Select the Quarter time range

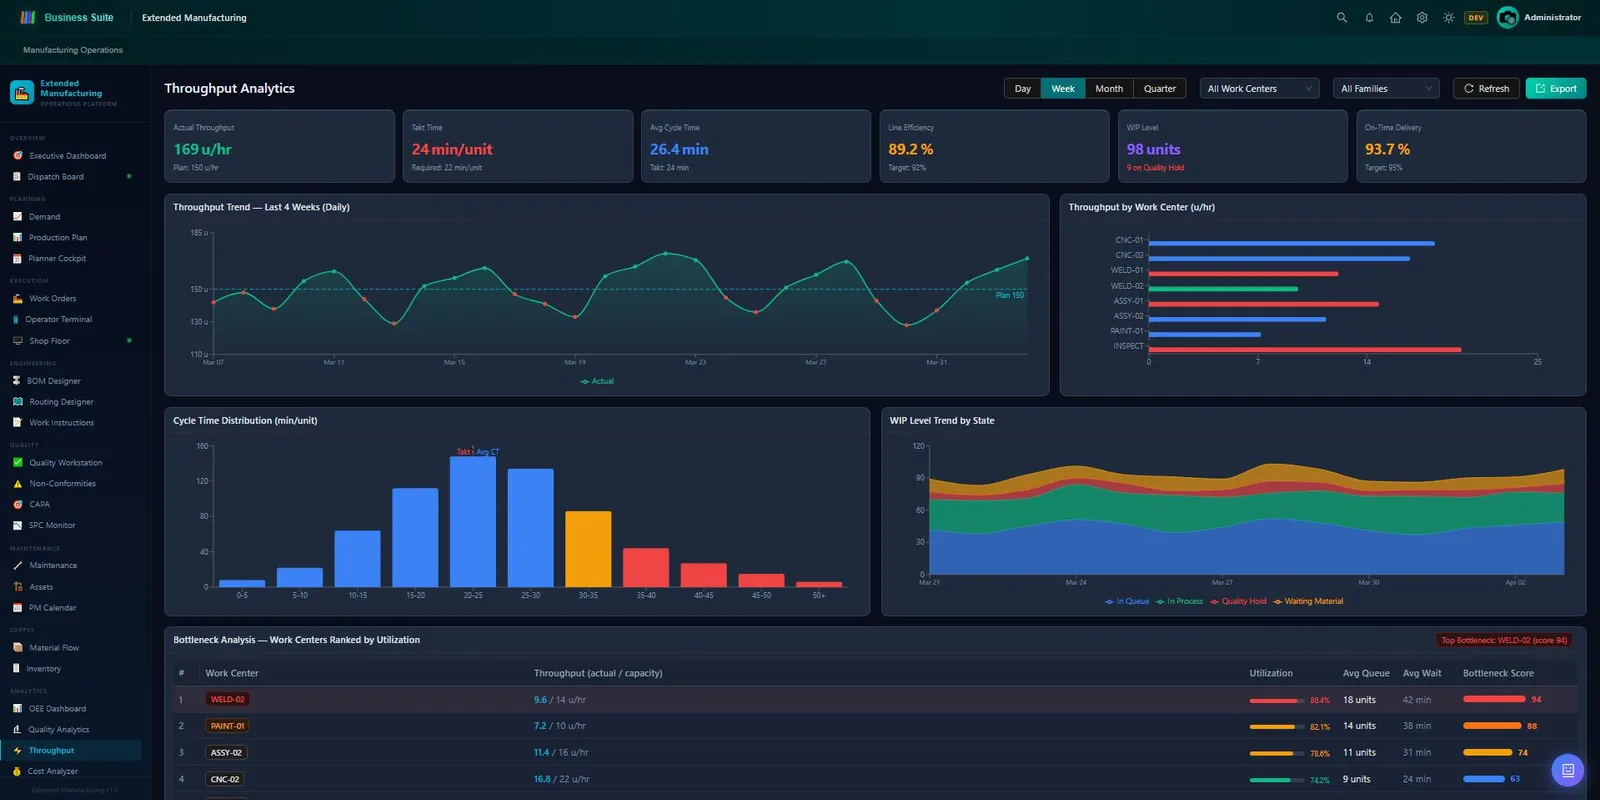click(x=1160, y=89)
